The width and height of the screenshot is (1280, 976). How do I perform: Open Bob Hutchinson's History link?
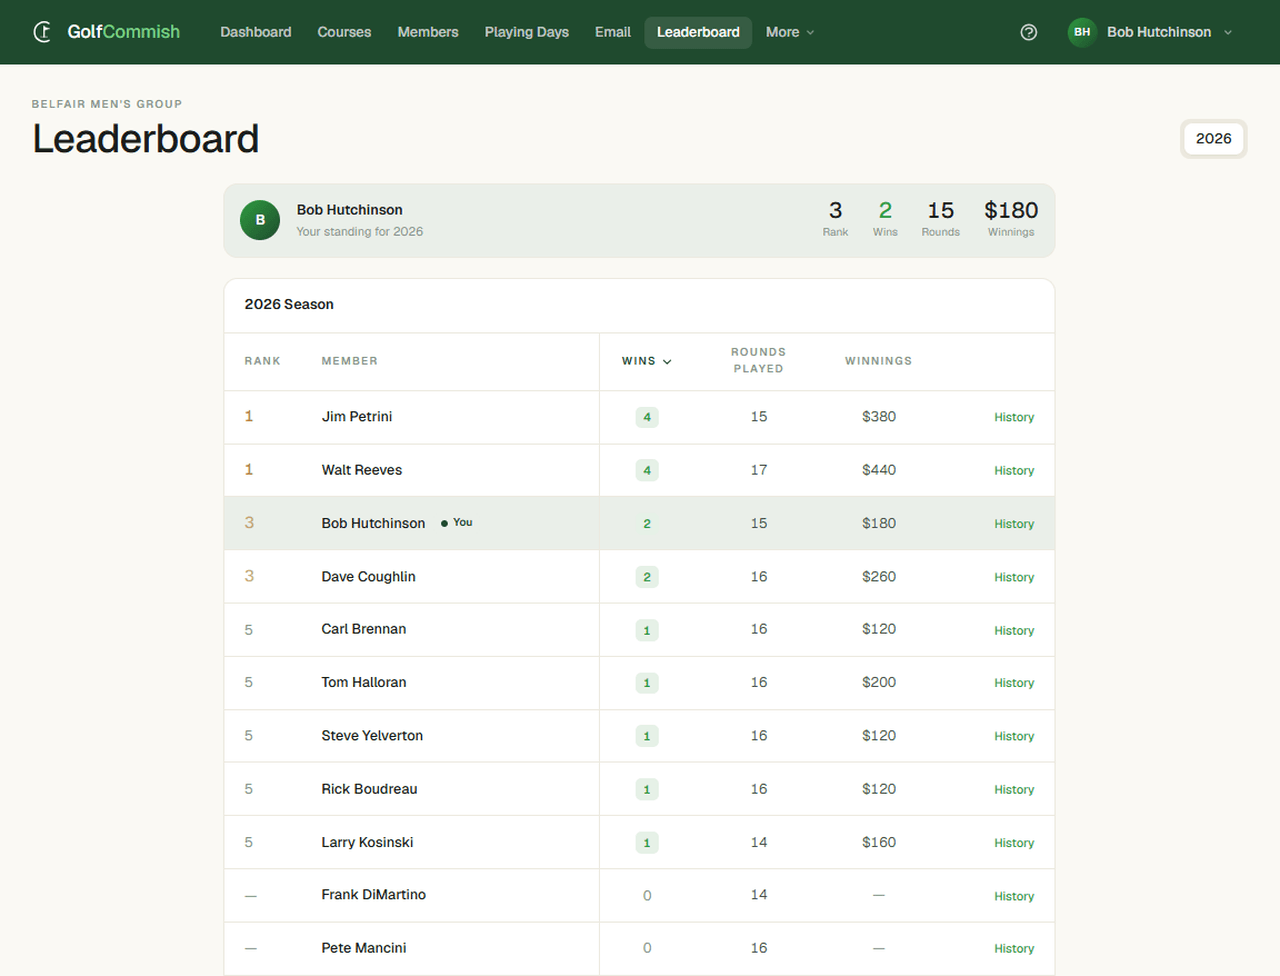click(x=1014, y=524)
